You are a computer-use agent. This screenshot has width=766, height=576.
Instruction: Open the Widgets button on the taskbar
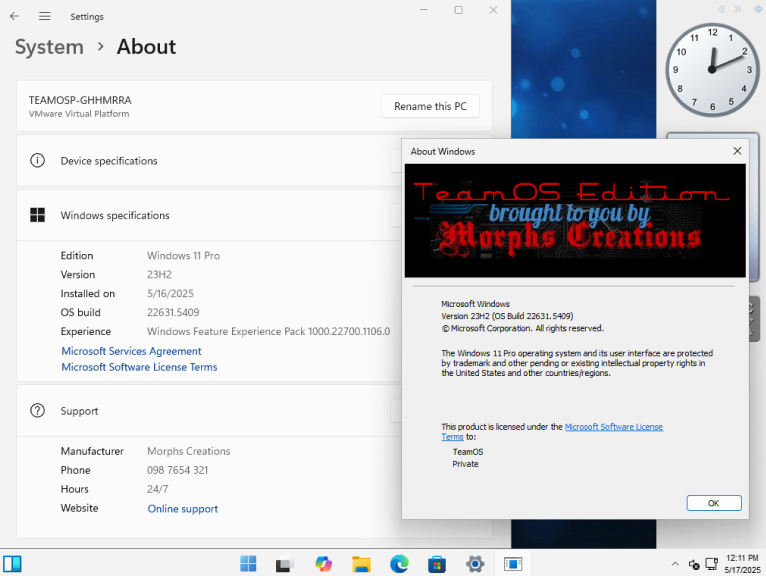12,564
